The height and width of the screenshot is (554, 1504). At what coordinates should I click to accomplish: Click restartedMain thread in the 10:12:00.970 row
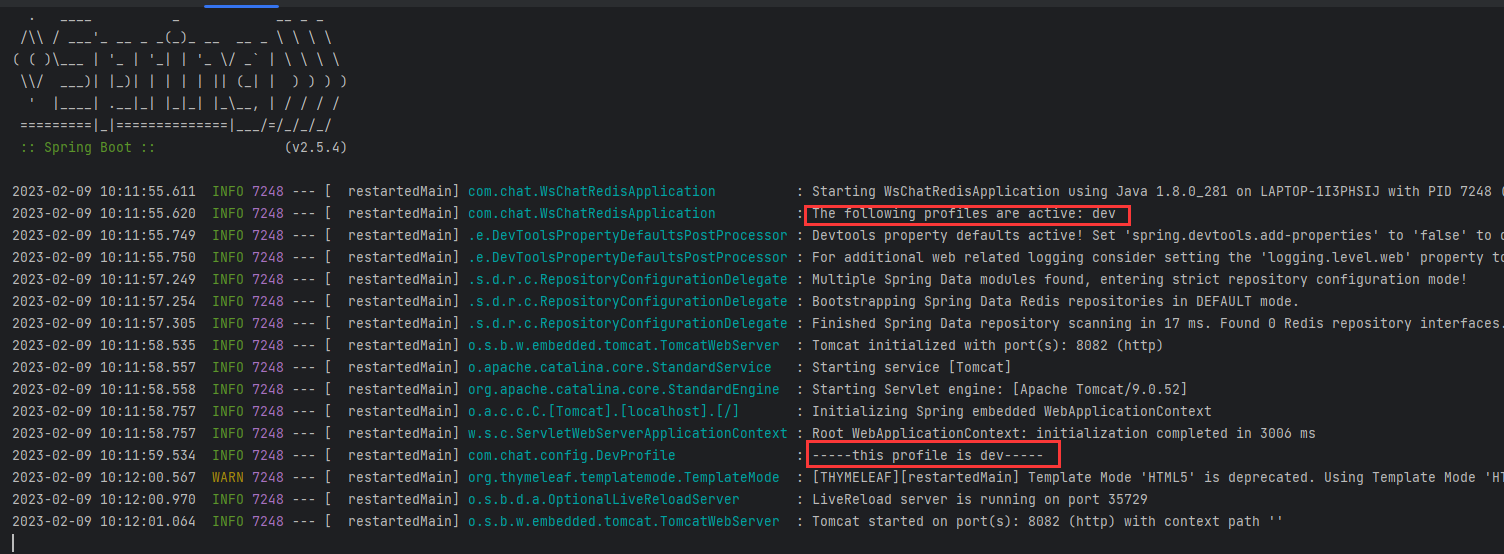click(399, 499)
